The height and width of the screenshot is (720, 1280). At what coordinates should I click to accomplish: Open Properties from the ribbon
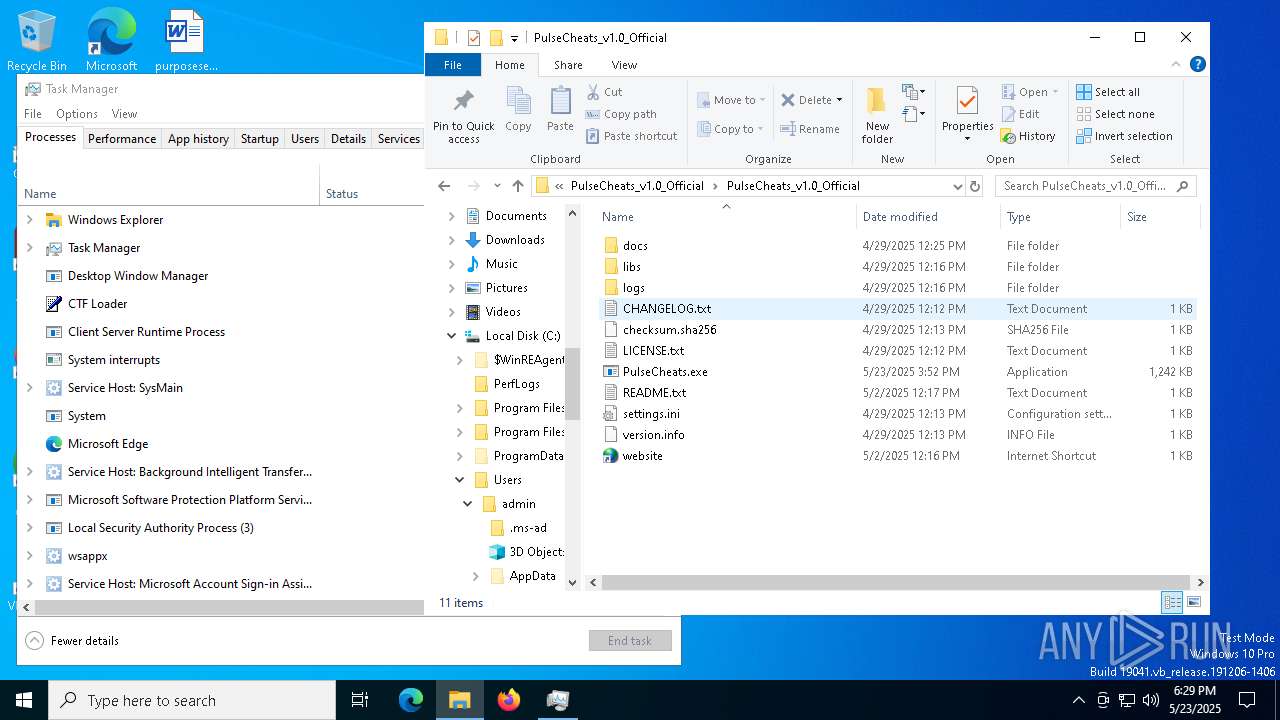coord(967,113)
